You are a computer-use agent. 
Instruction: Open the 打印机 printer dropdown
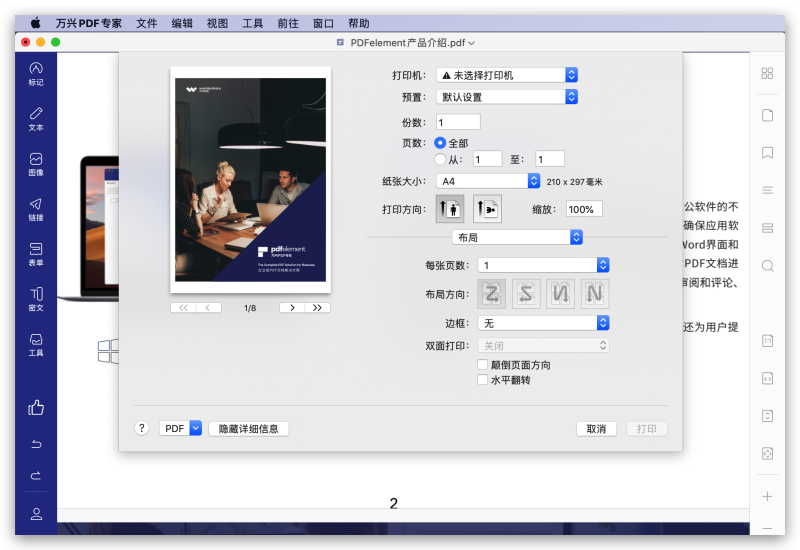click(x=507, y=75)
